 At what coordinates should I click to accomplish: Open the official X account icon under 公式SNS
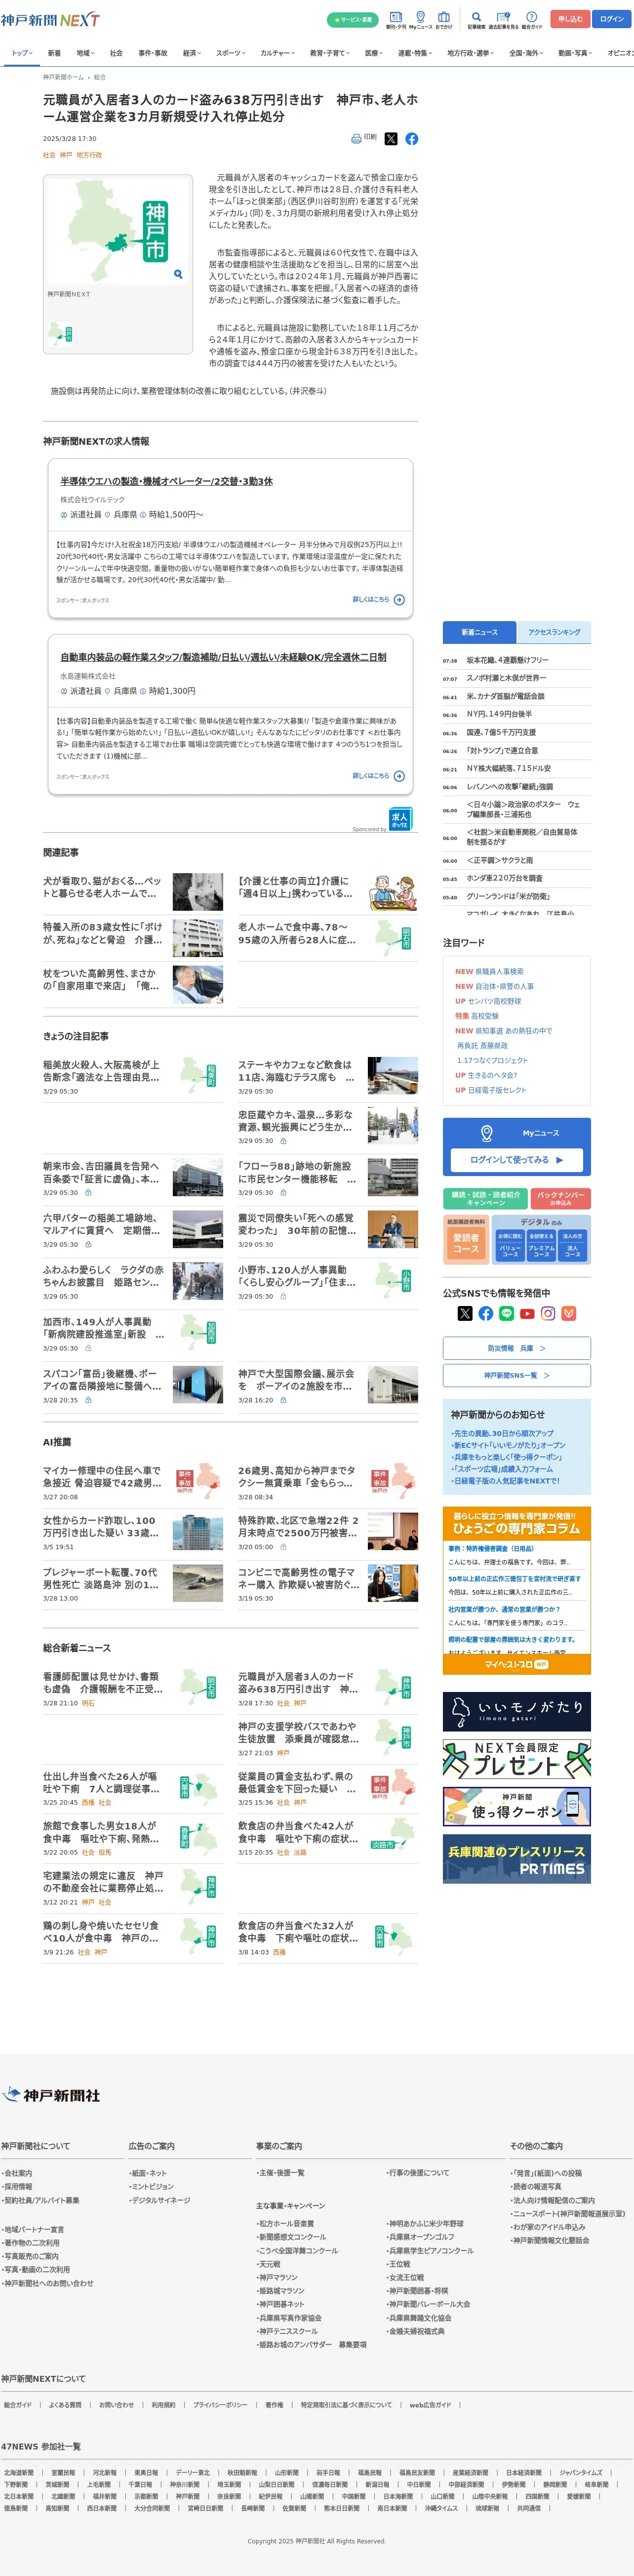pos(465,1313)
